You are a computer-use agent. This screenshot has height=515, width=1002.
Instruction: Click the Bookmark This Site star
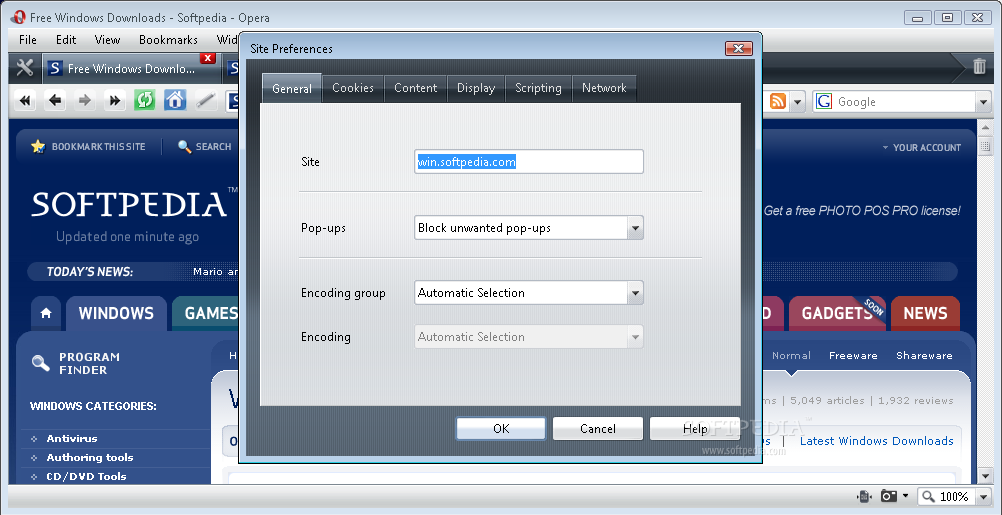pyautogui.click(x=38, y=147)
